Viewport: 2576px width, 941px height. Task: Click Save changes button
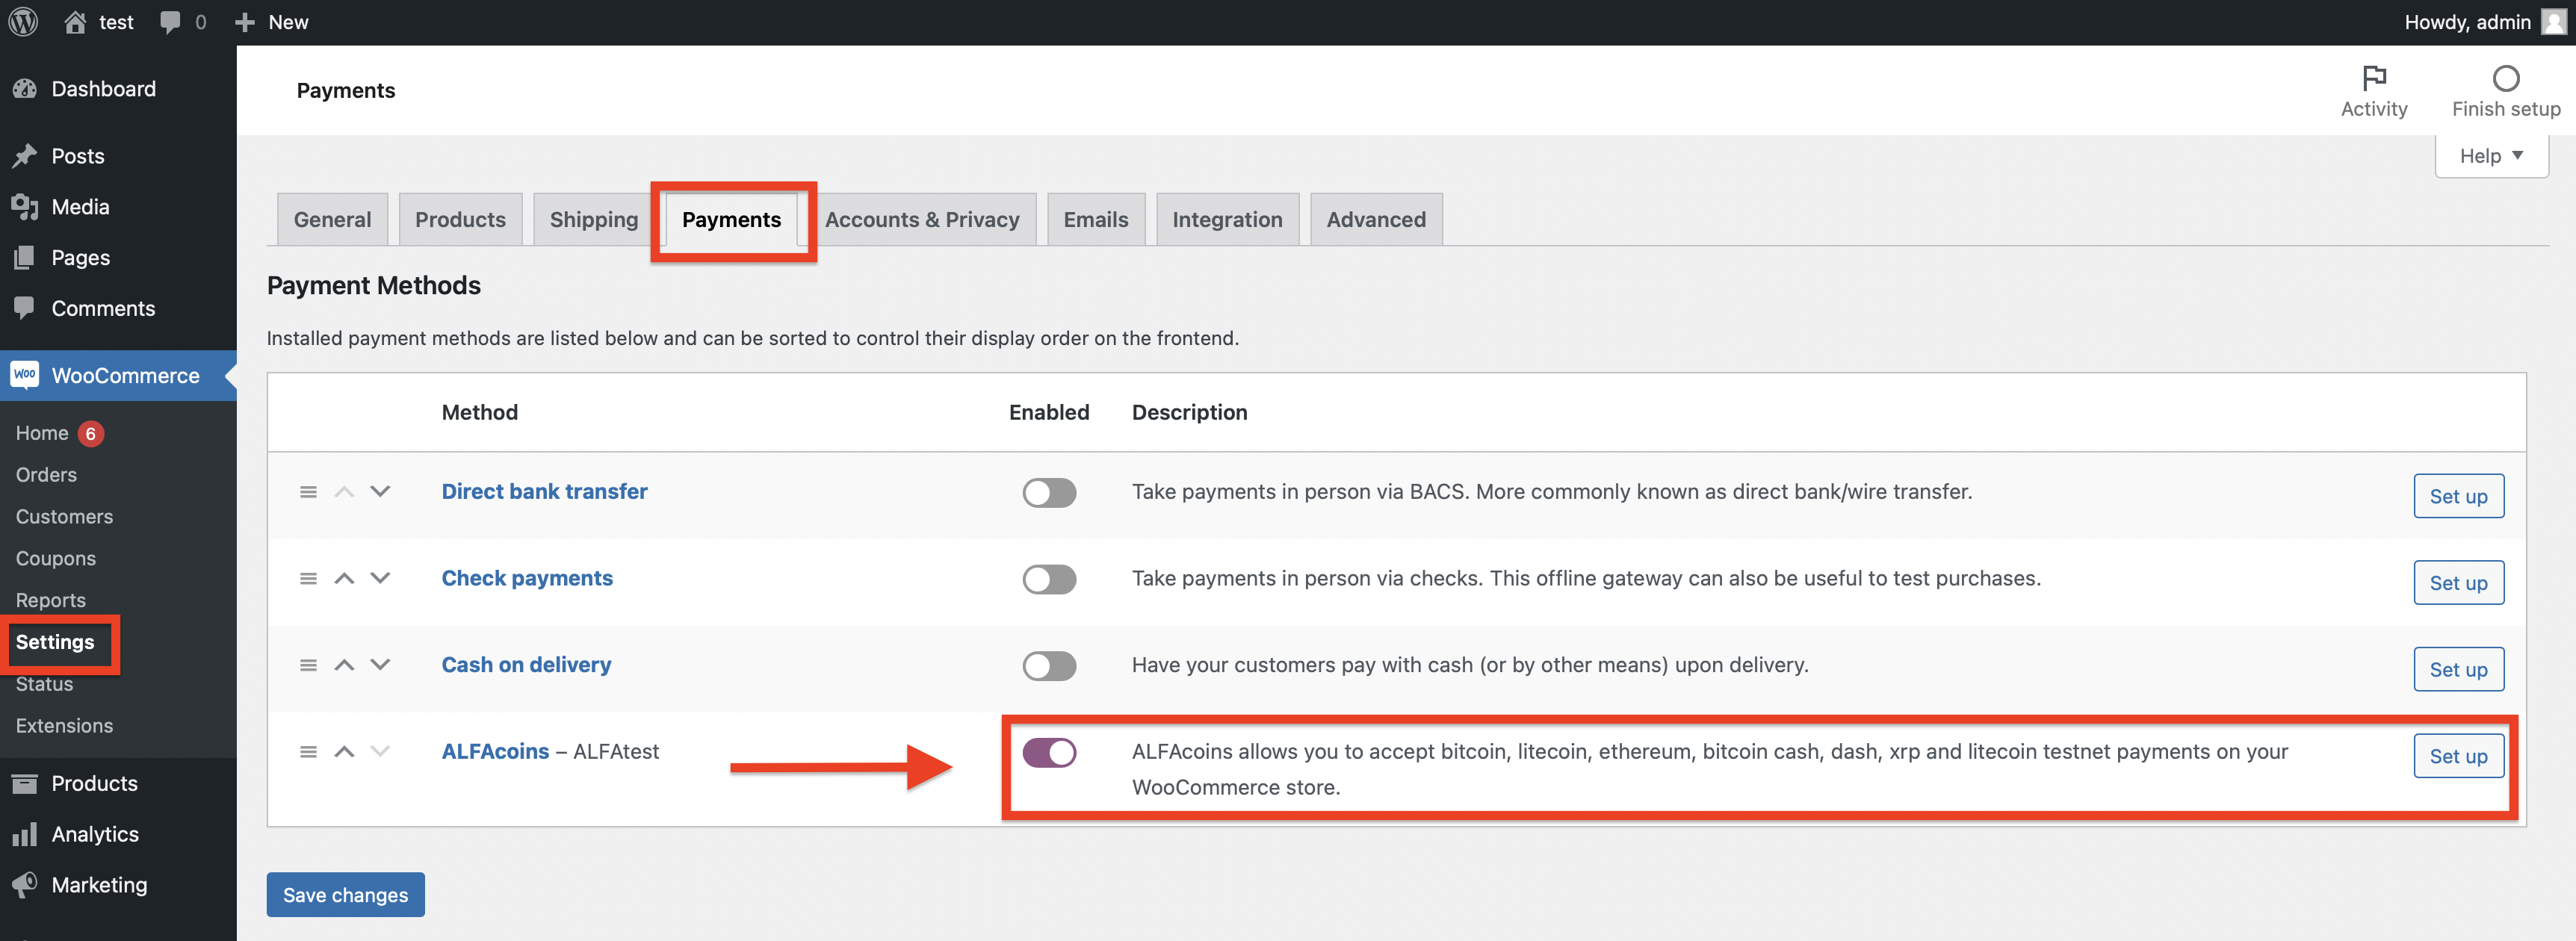coord(347,895)
